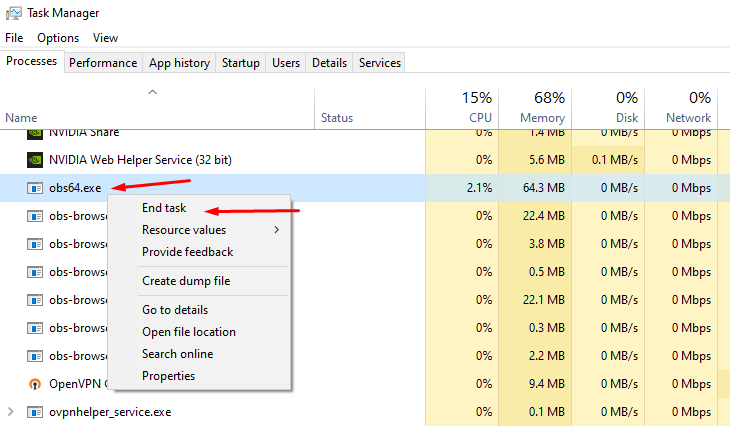730x426 pixels.
Task: Click the obs-browser icon in the 22.4 MB row
Action: click(x=35, y=216)
